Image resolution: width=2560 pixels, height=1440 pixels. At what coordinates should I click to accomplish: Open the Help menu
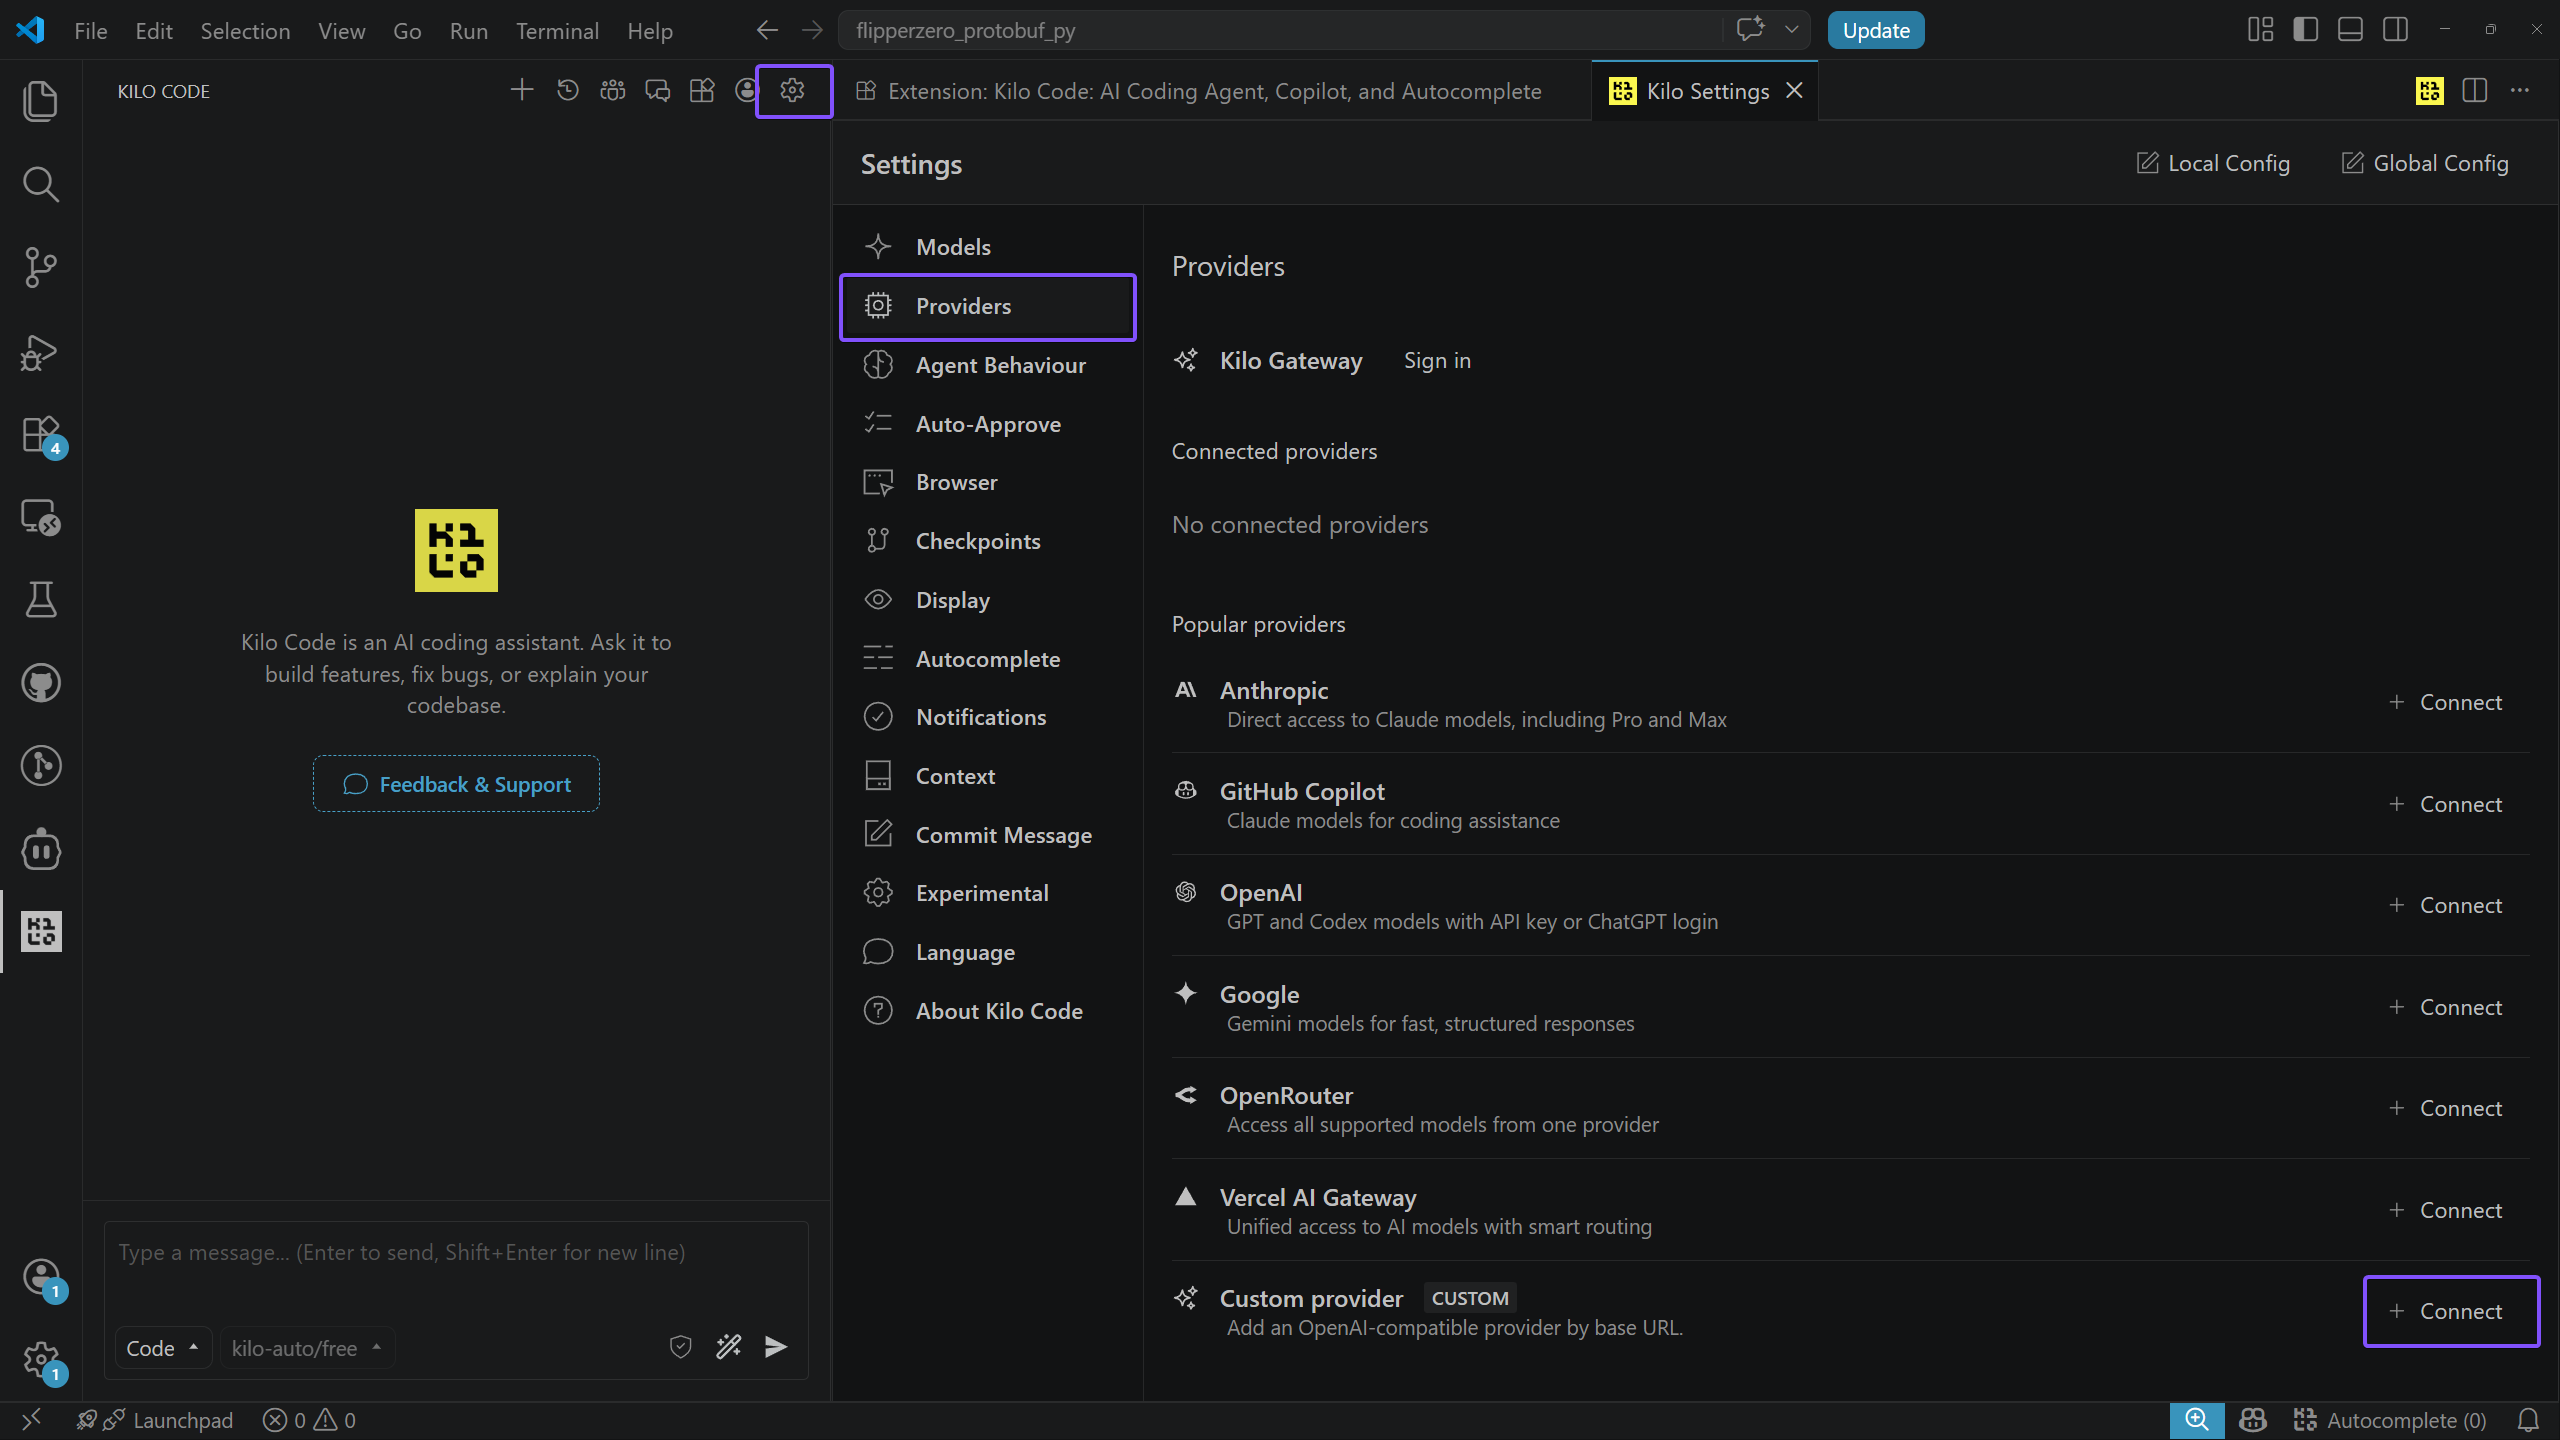point(650,31)
